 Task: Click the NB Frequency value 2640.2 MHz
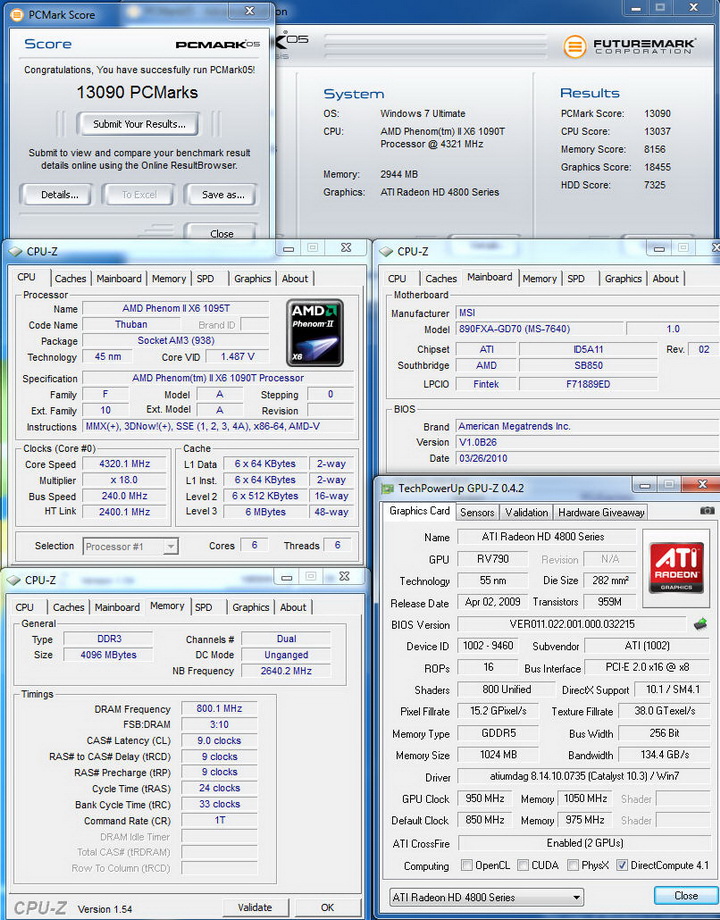point(286,671)
